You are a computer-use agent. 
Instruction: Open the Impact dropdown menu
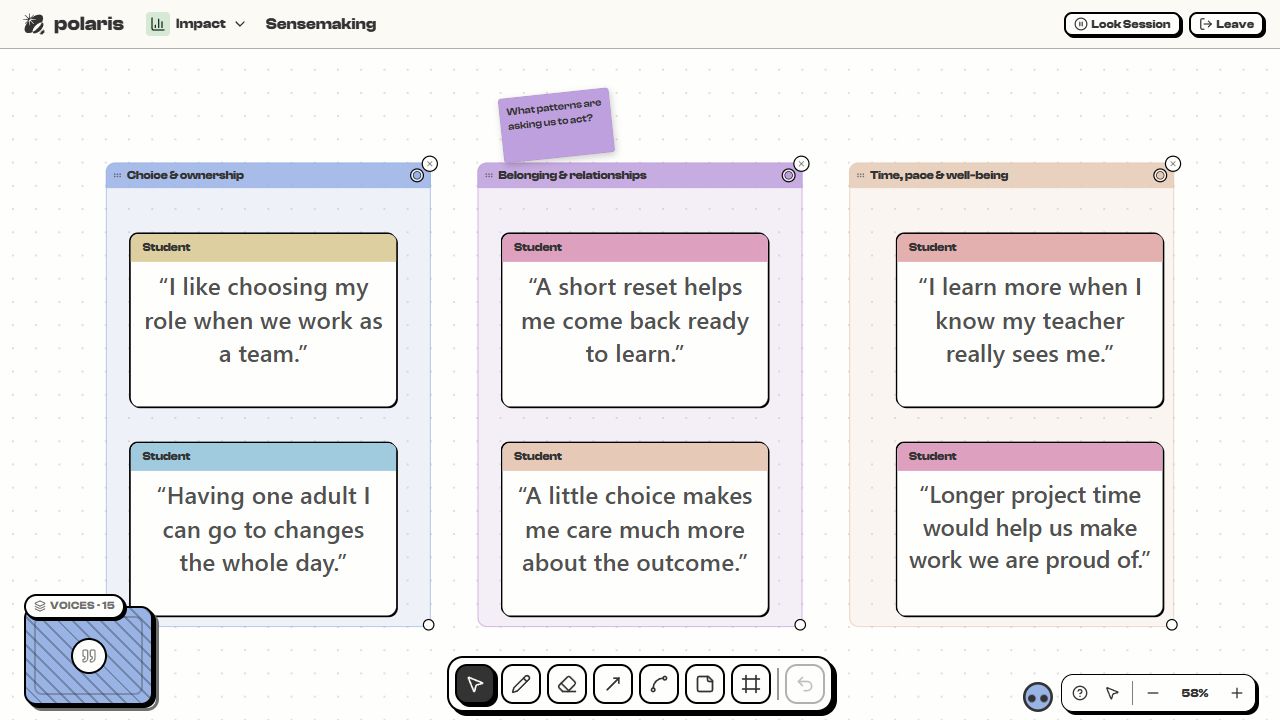click(x=196, y=24)
